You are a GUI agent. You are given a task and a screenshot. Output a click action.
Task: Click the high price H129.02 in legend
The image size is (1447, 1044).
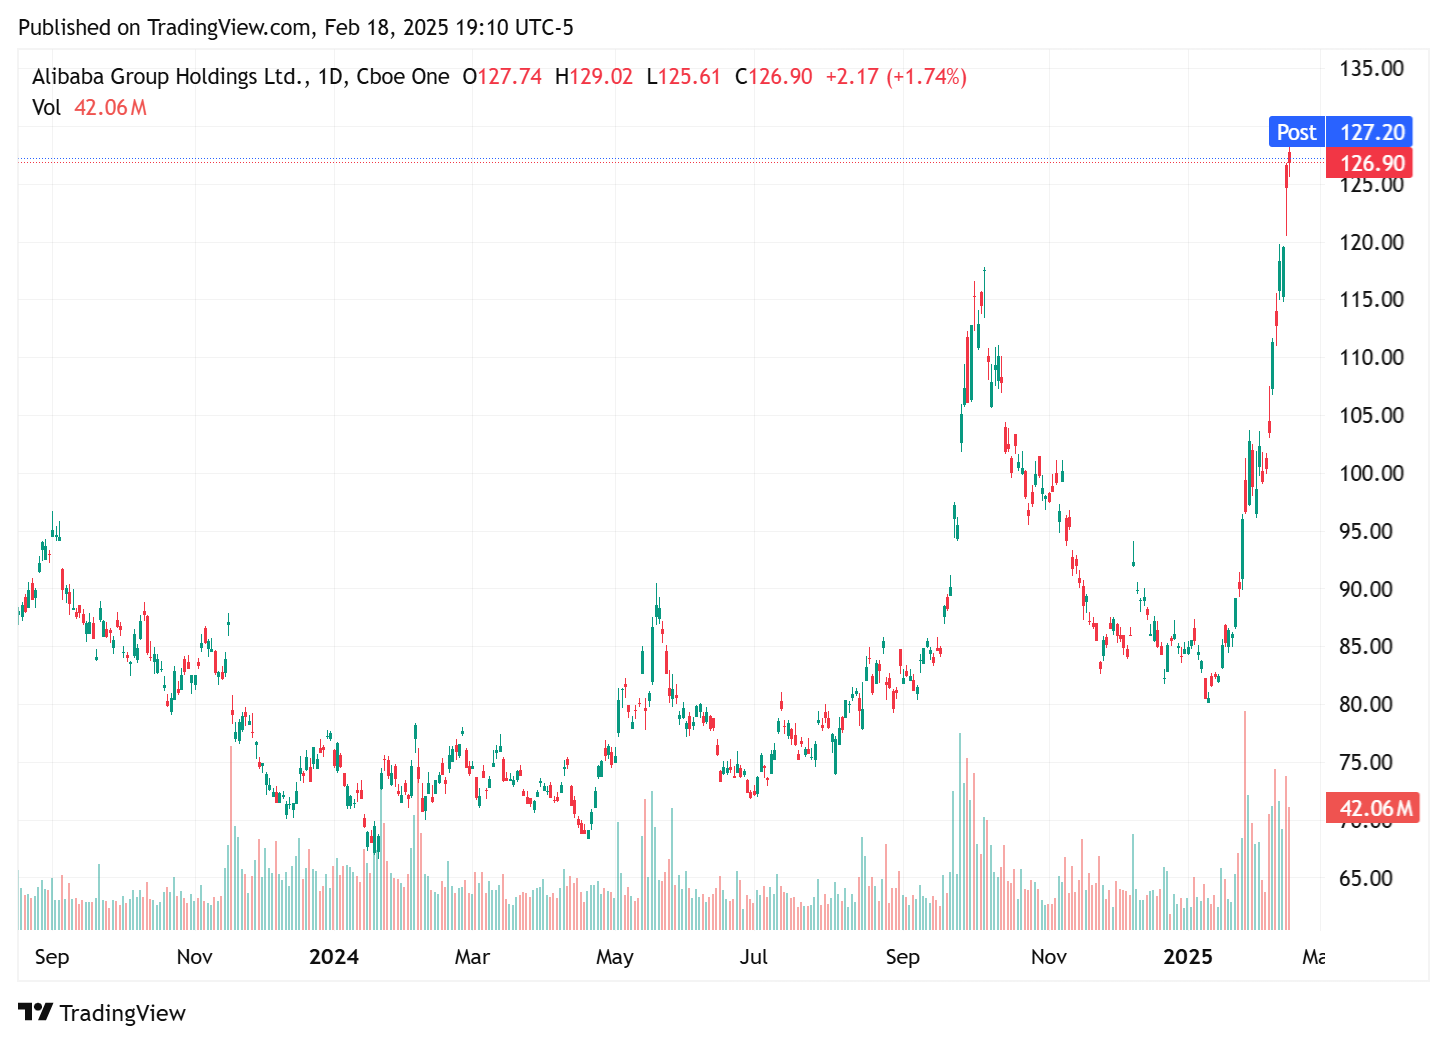click(595, 76)
